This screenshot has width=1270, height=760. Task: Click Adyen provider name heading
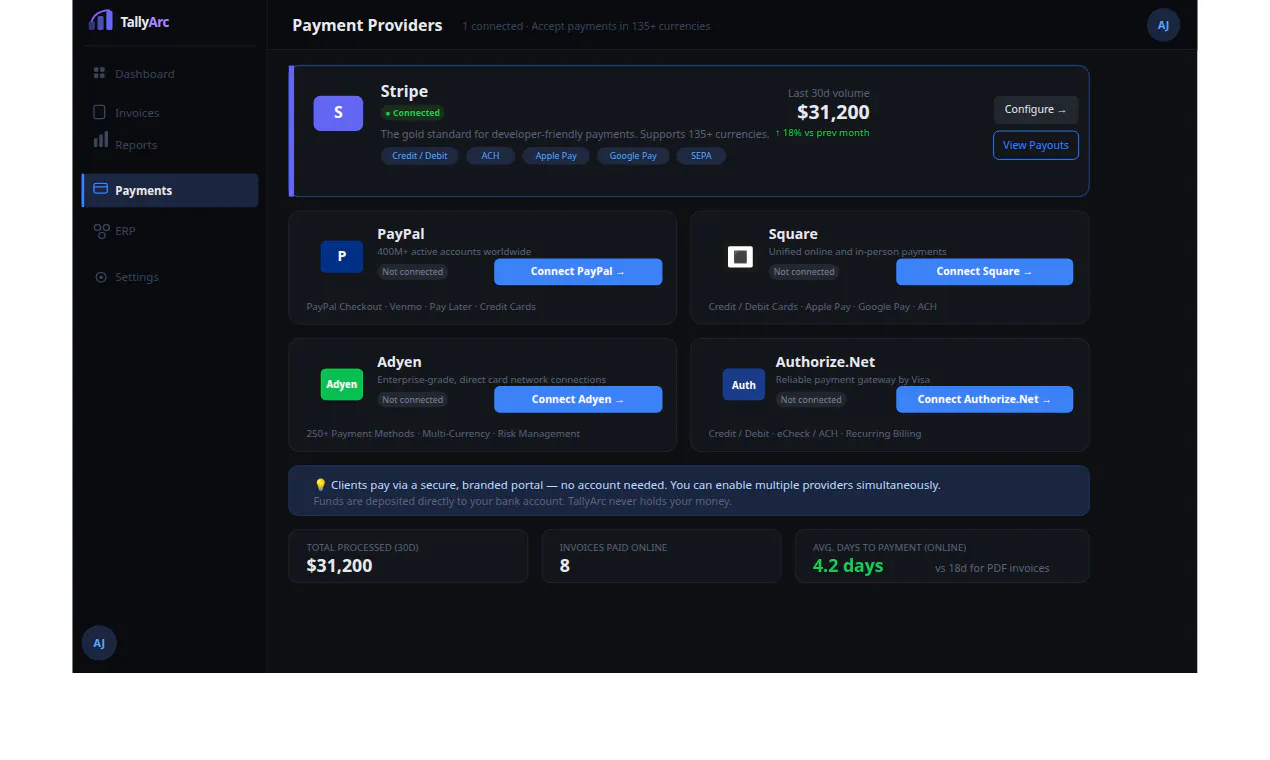point(399,362)
